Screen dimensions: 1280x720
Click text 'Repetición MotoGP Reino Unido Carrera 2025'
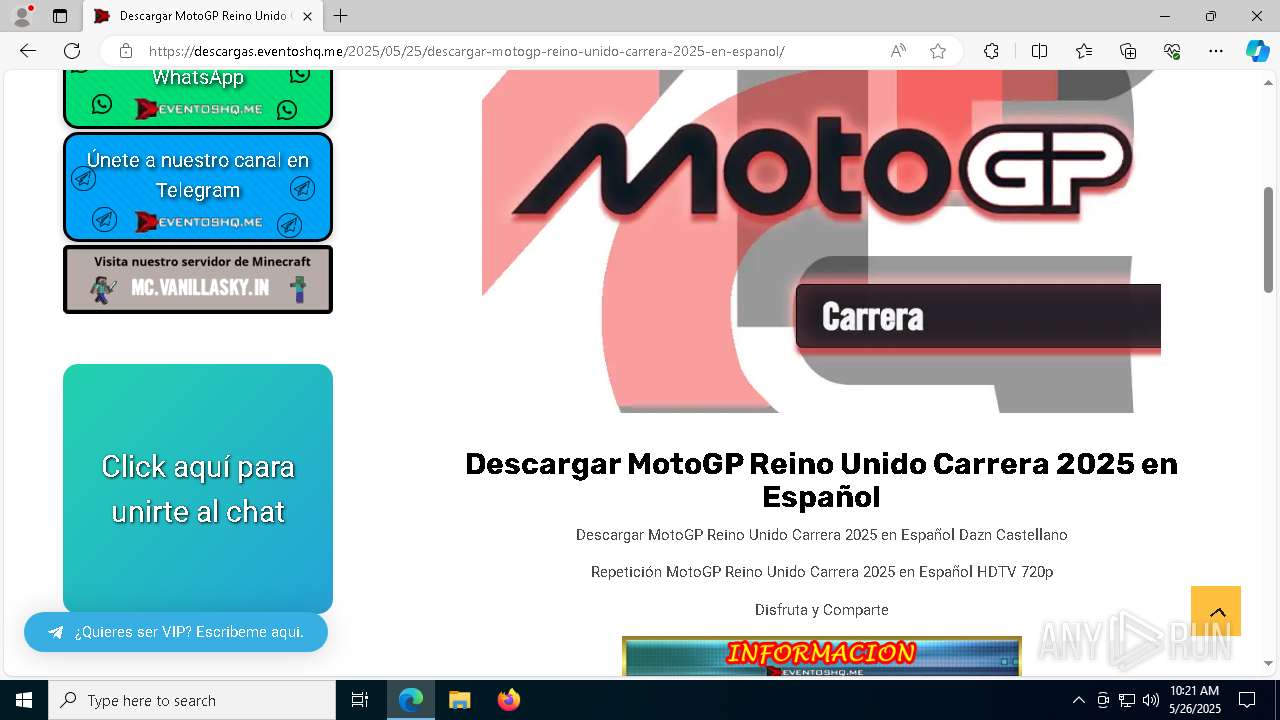click(x=822, y=572)
